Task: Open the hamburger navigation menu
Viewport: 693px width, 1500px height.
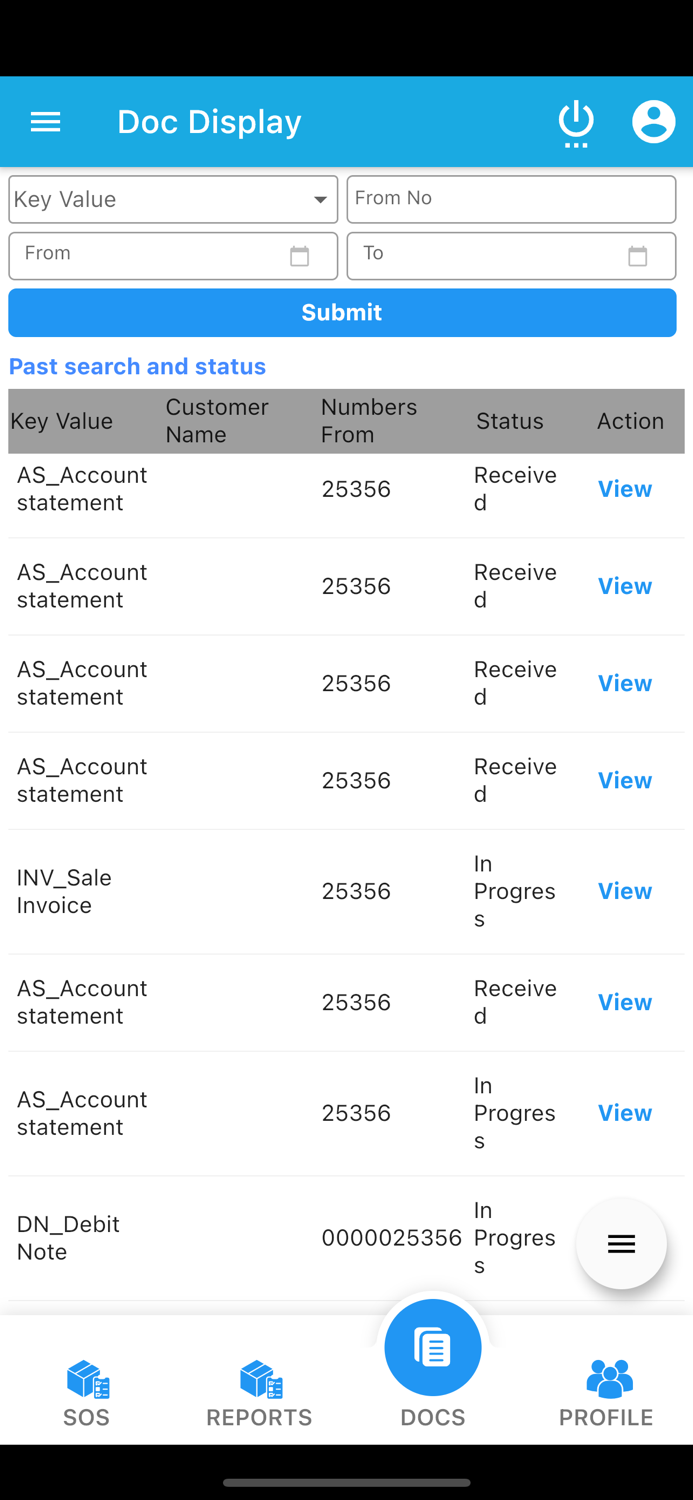Action: point(45,121)
